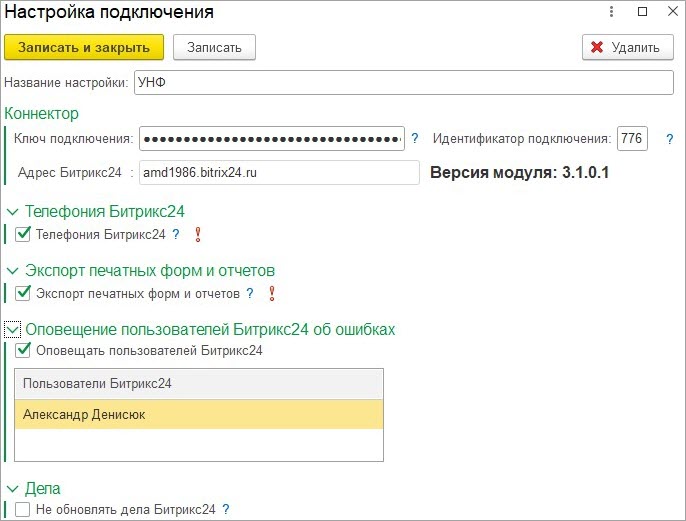The image size is (686, 521).
Task: Click help icon next to Ключ подключения
Action: (414, 139)
